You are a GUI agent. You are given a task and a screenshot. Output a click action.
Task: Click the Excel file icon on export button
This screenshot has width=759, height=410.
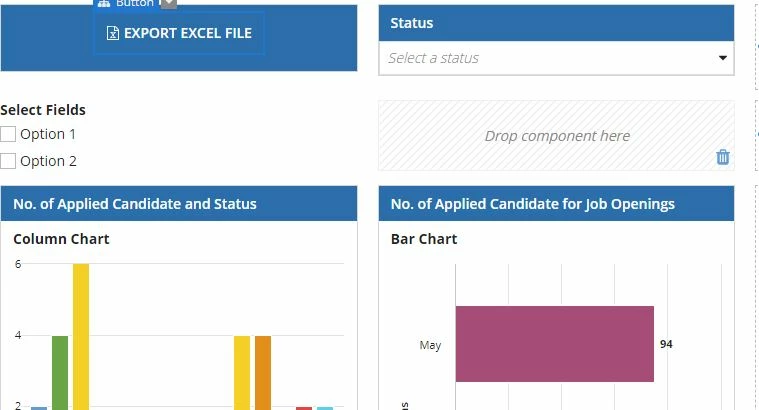112,33
